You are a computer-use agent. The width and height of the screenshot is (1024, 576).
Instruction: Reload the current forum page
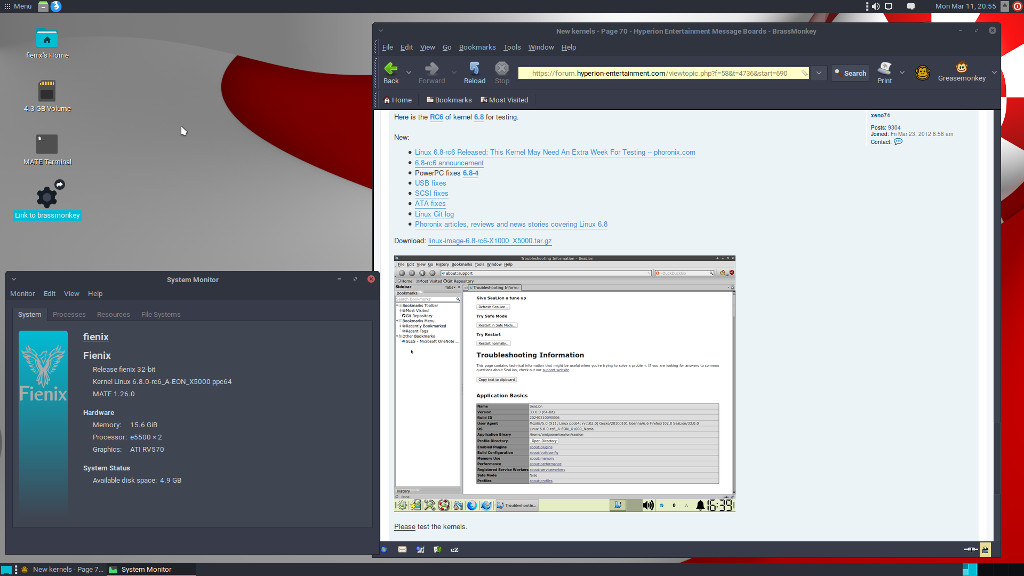pos(474,72)
